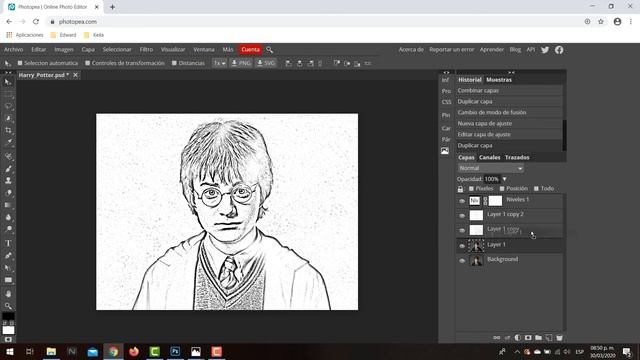Select the Magic Wand selection tool
This screenshot has height=360, width=640.
[8, 118]
